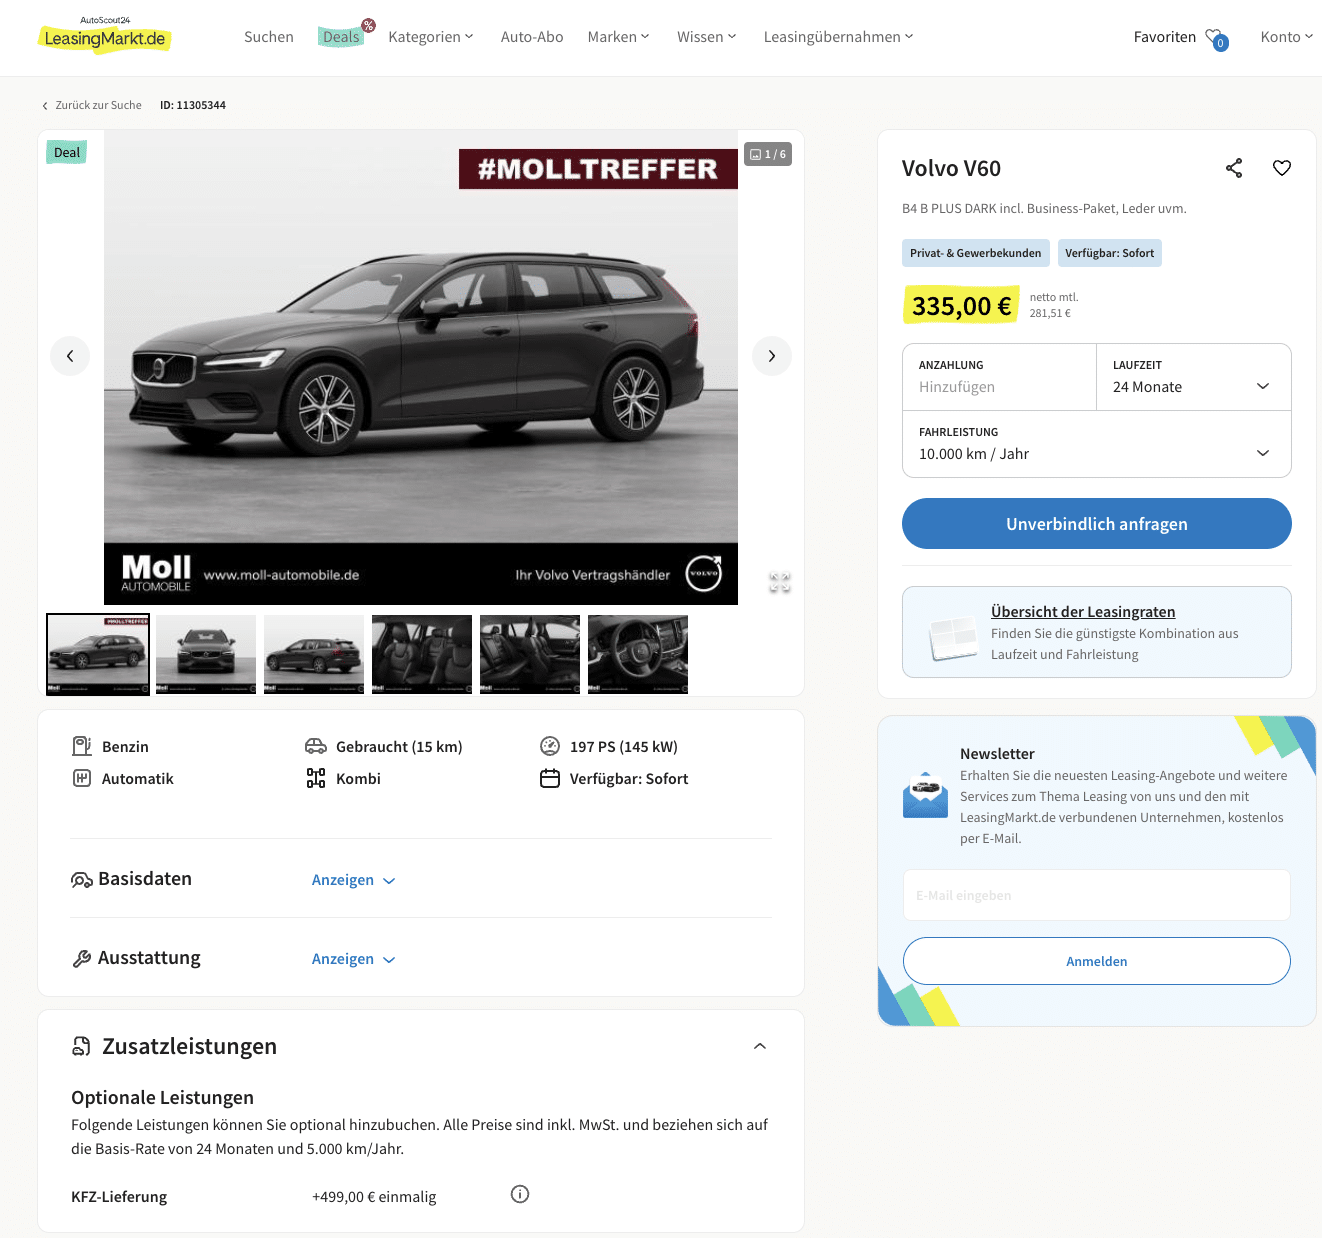
Task: Click the 197 PS power gauge icon
Action: coord(550,746)
